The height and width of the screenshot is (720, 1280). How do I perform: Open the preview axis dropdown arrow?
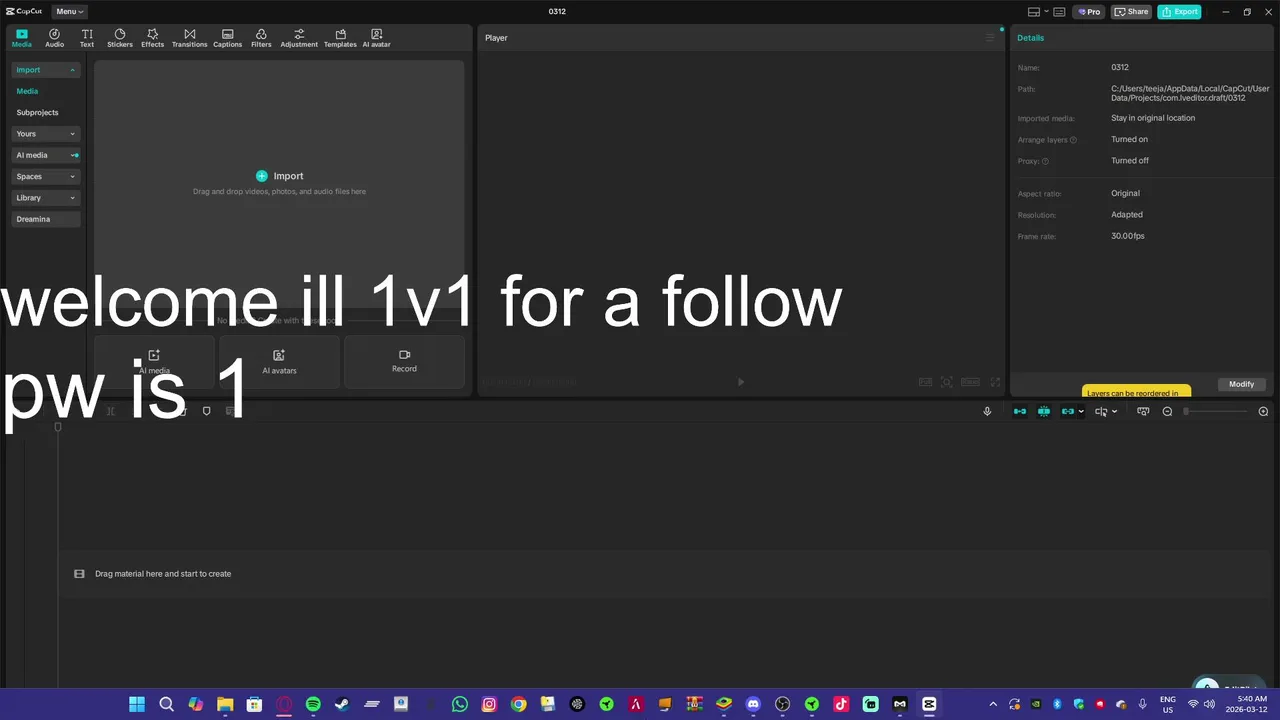click(1115, 412)
